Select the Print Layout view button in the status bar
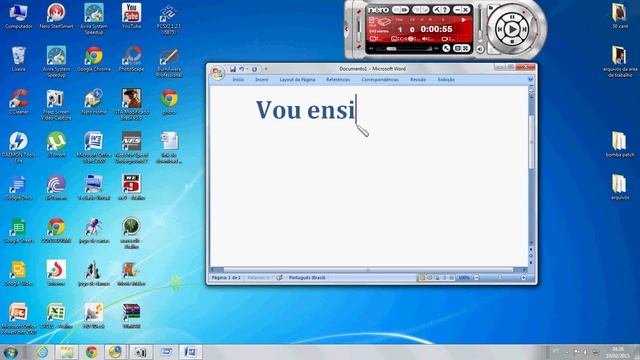Image resolution: width=640 pixels, height=360 pixels. 422,278
